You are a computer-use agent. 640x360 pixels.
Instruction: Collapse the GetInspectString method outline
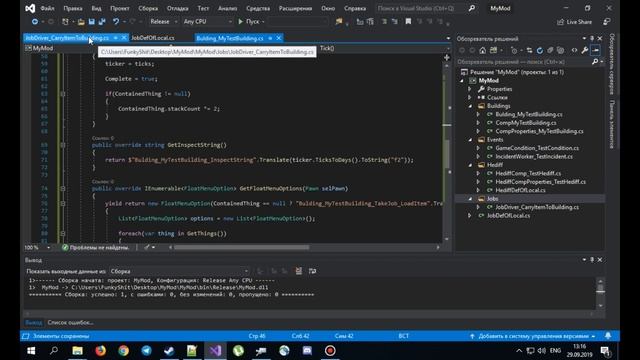[63, 145]
